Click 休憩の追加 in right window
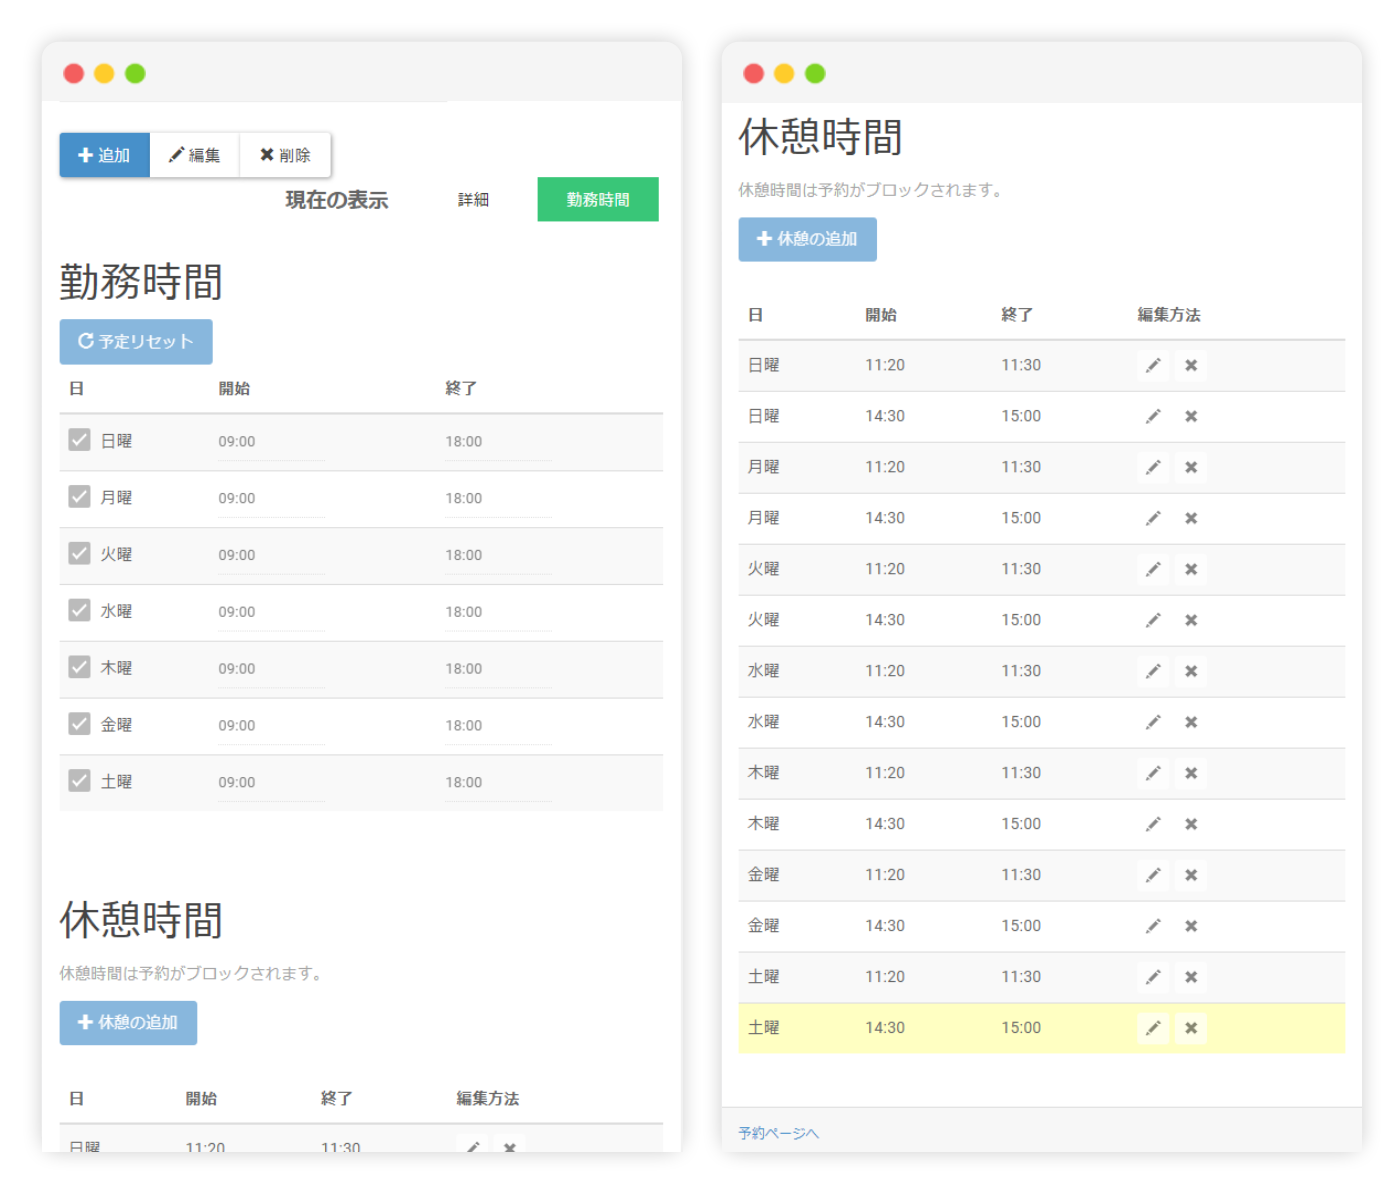The image size is (1400, 1200). [x=807, y=240]
